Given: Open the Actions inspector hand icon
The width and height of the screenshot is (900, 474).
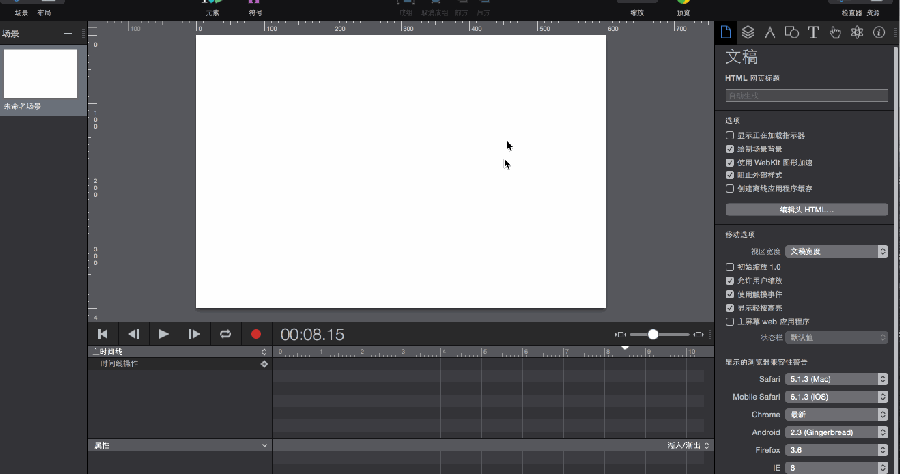Looking at the screenshot, I should (x=835, y=32).
